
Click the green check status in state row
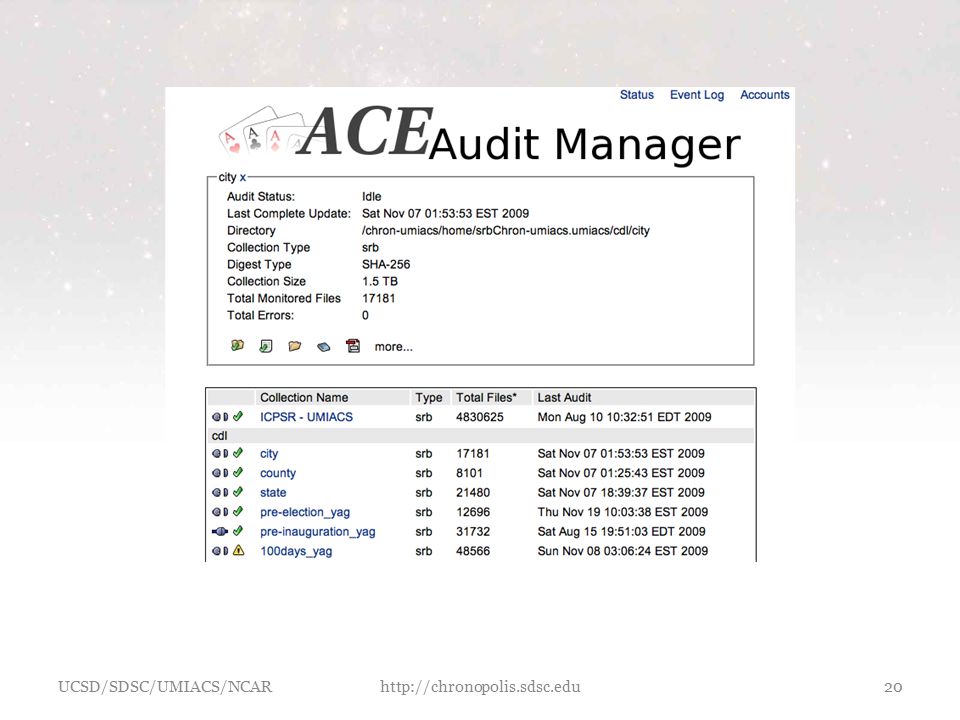click(x=238, y=492)
